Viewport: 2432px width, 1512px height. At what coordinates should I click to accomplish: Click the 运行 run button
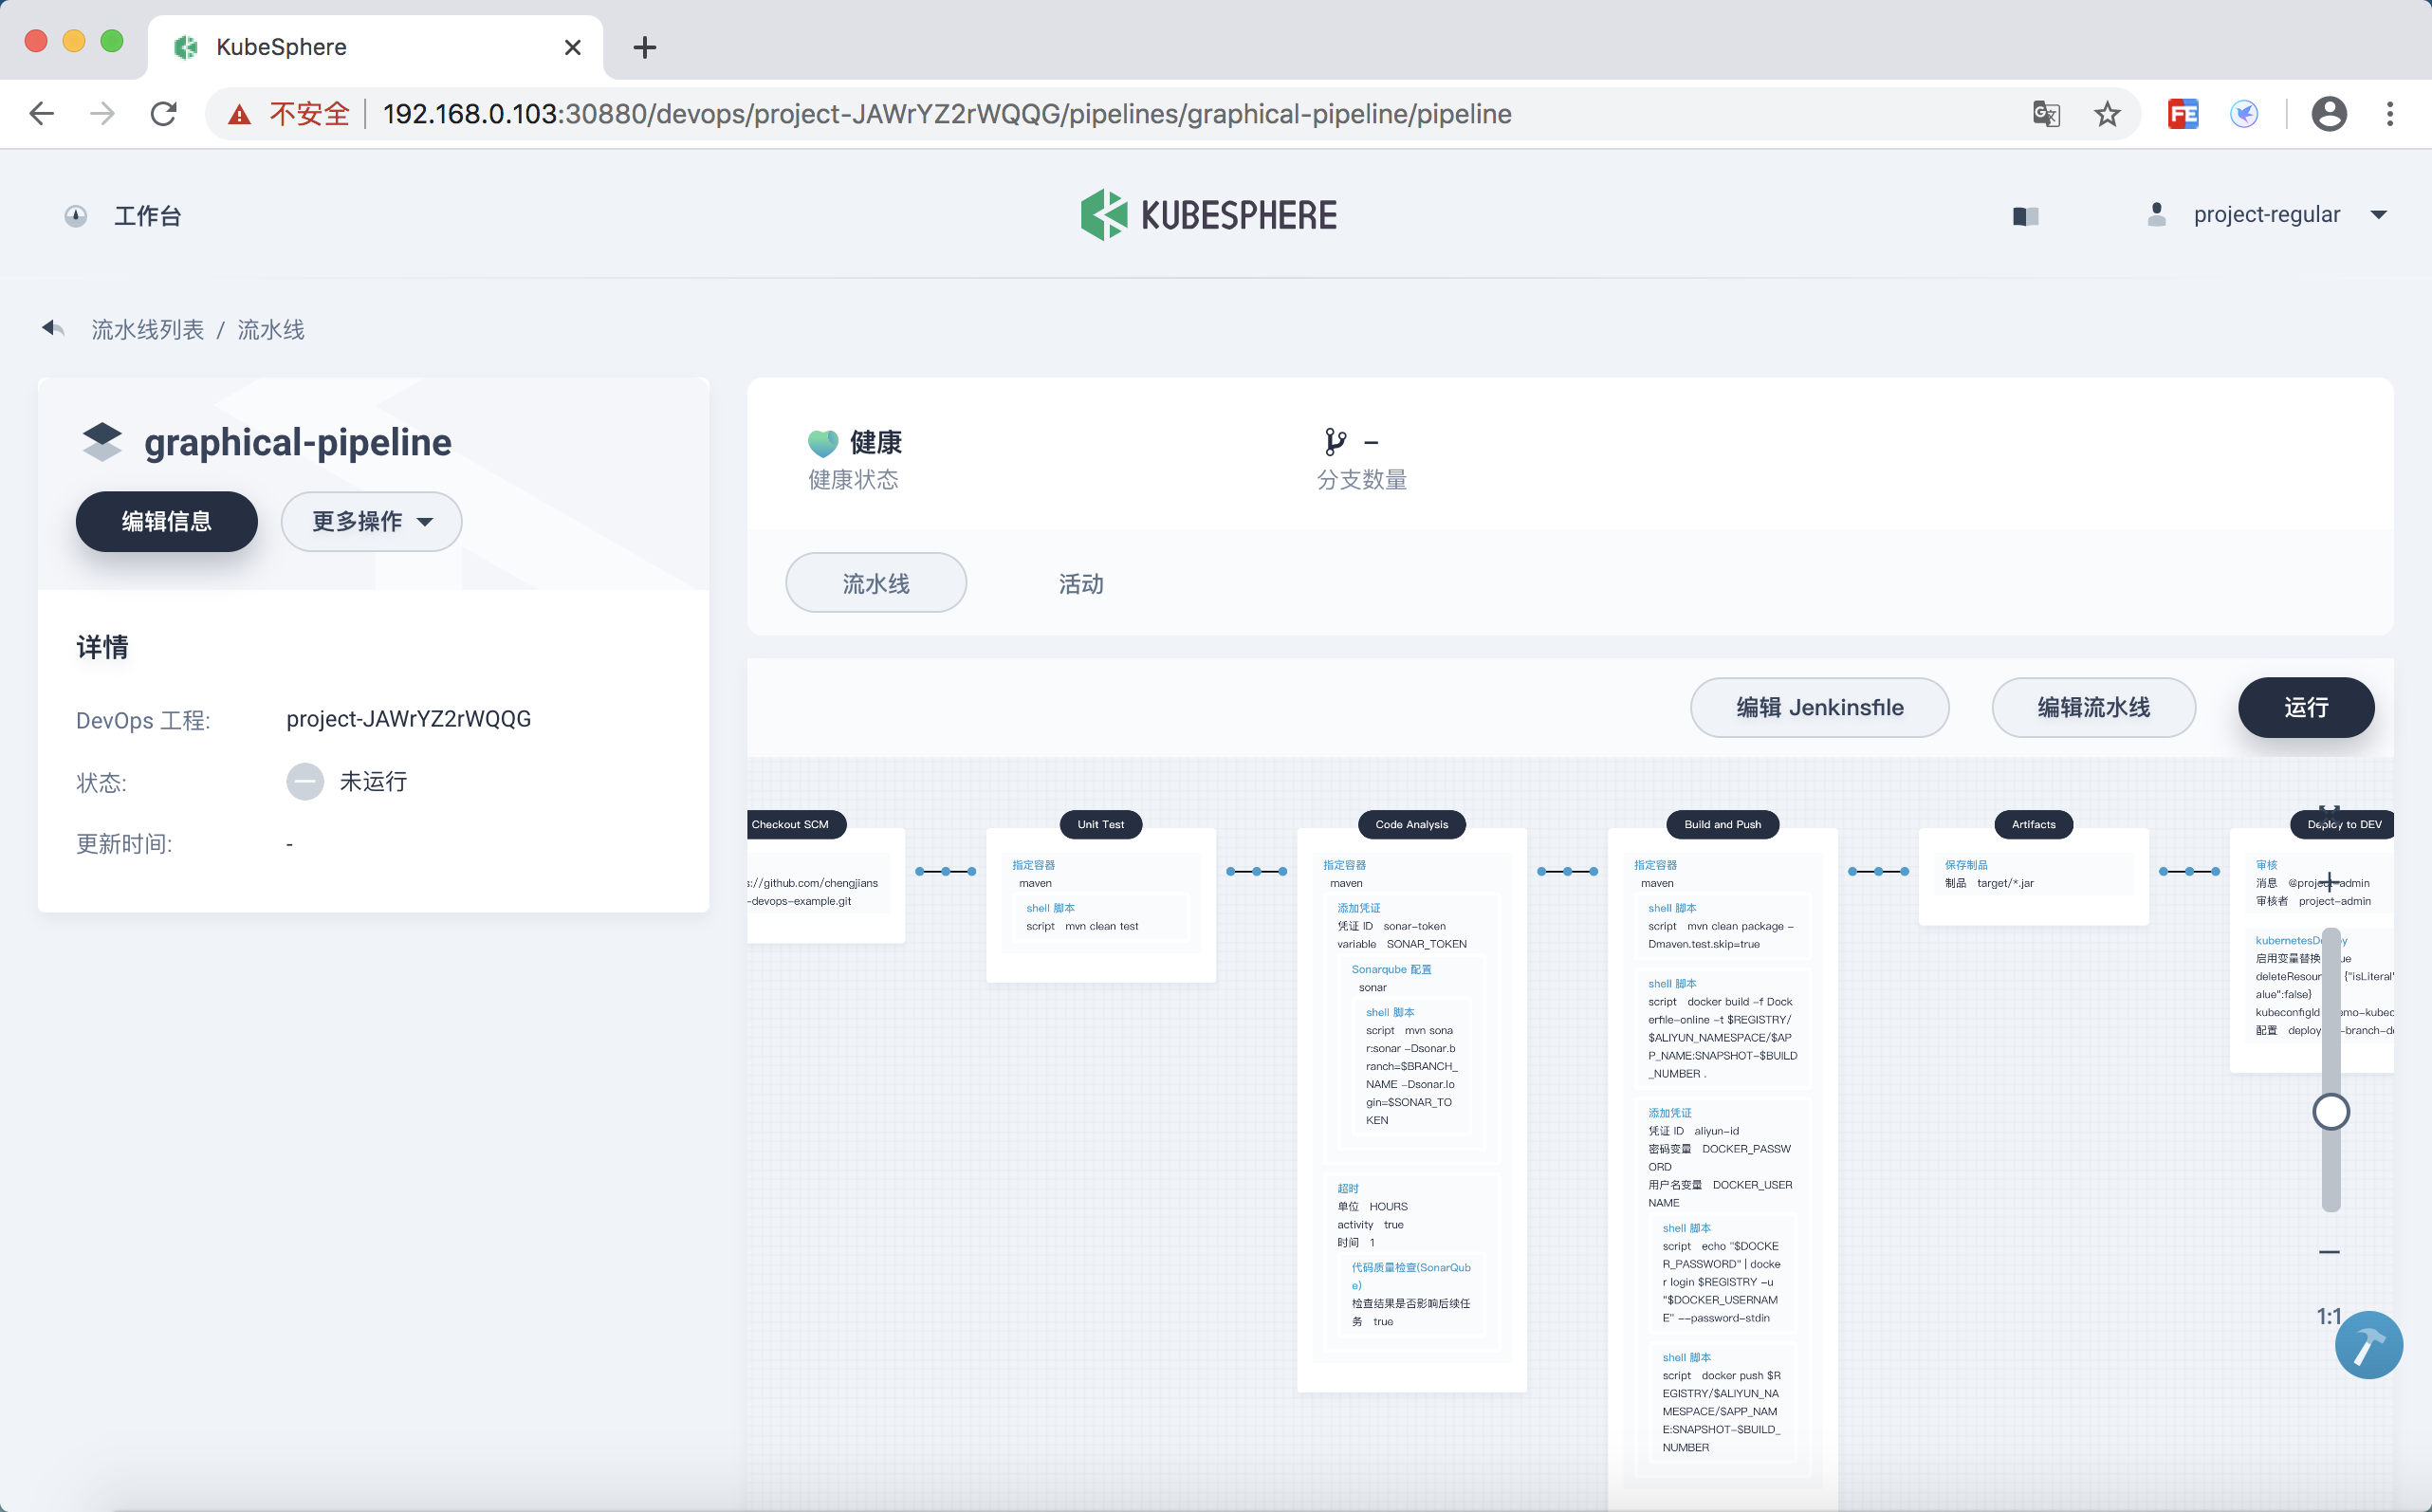point(2305,707)
